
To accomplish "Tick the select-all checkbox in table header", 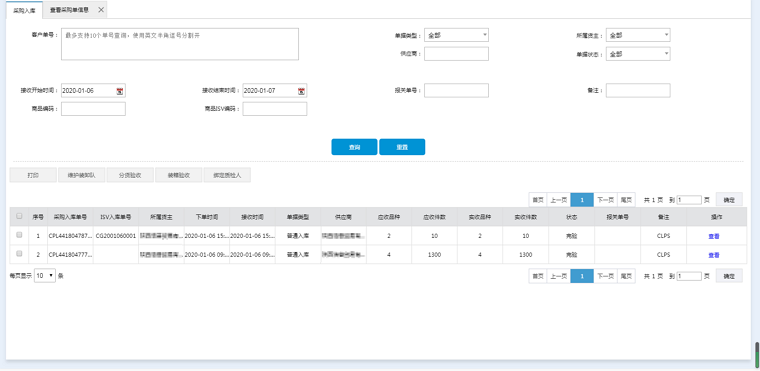I will point(19,216).
